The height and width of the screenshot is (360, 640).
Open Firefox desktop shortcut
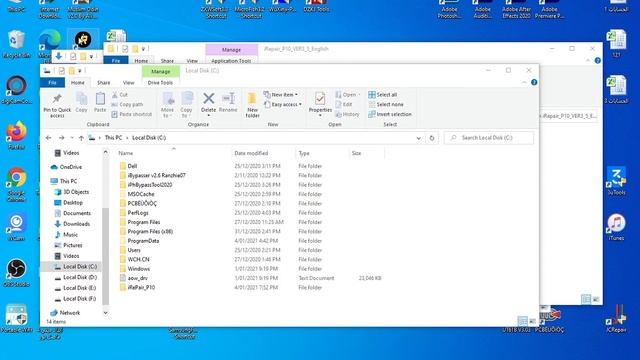coord(16,135)
